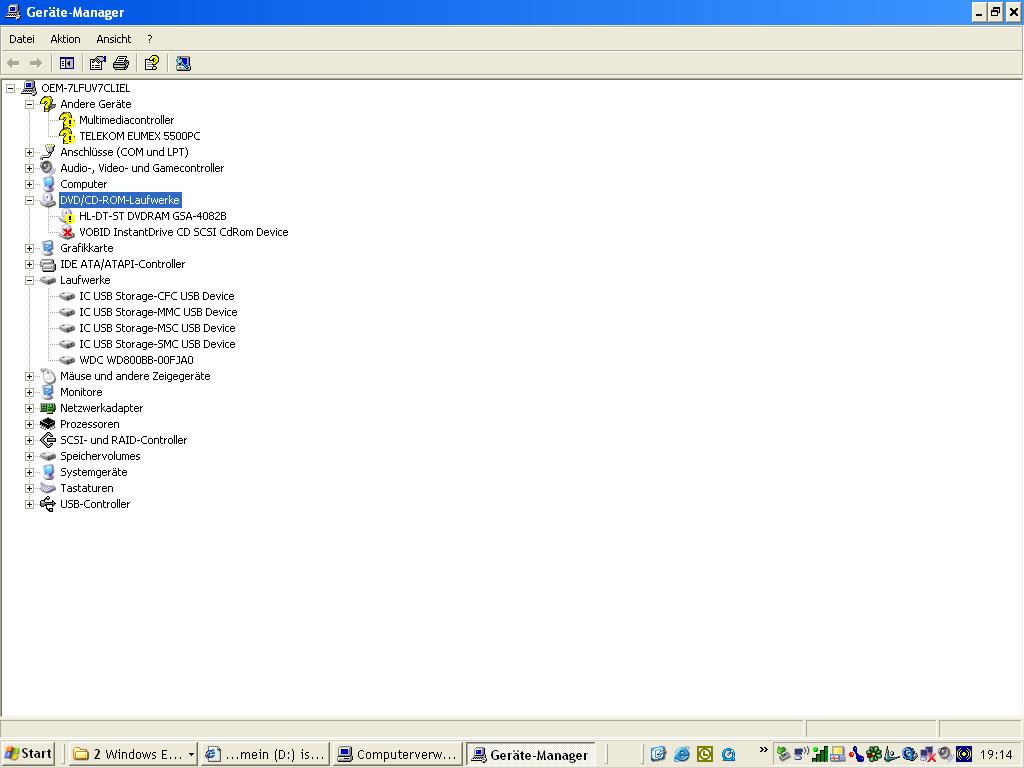Click the volume speaker icon in system tray

tap(944, 754)
